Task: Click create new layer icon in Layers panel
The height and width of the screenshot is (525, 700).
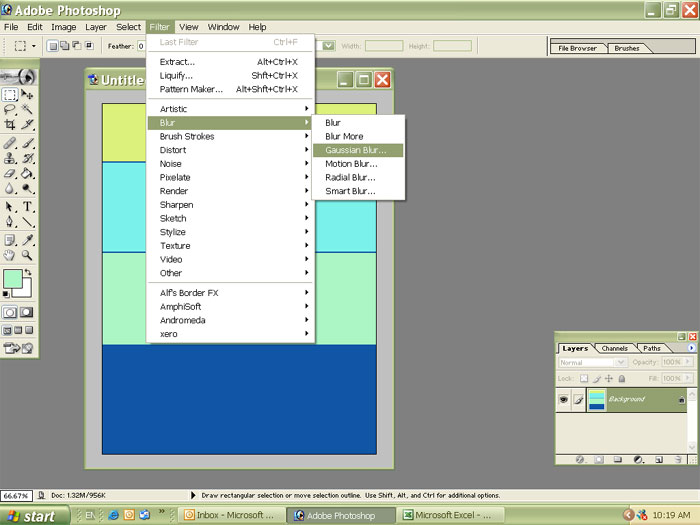Action: (x=659, y=459)
